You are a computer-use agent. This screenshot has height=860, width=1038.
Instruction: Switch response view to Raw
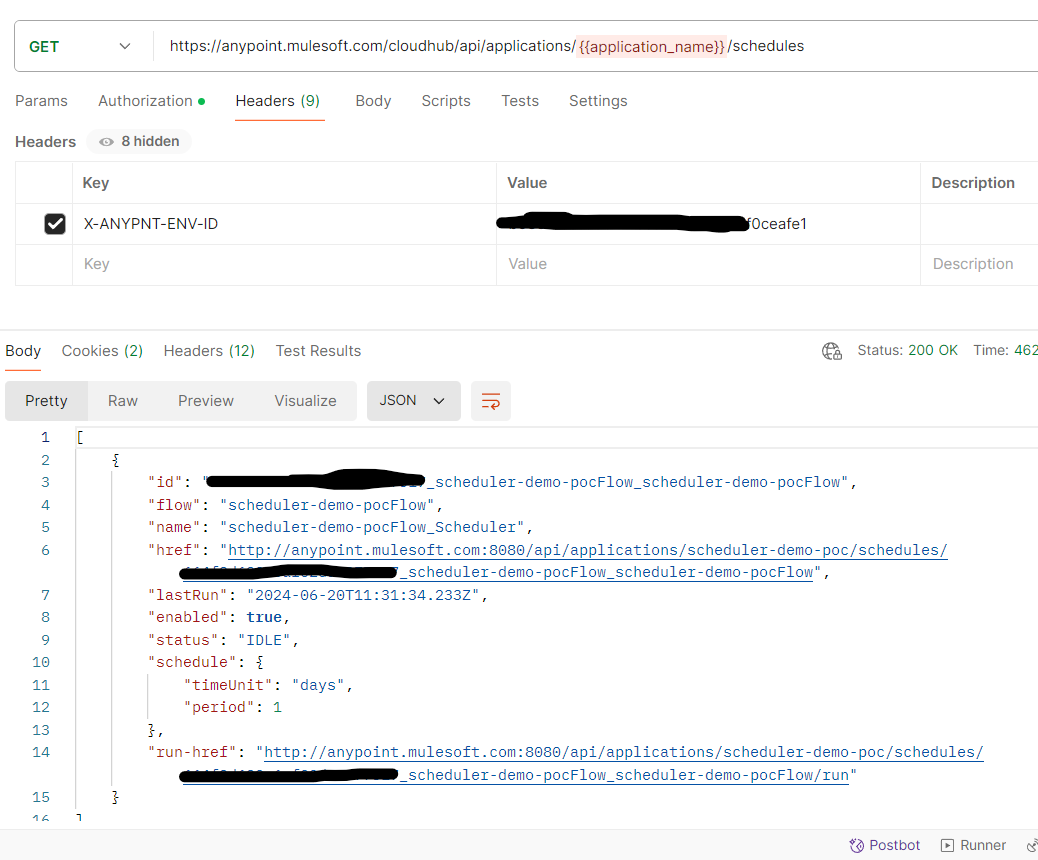pos(122,400)
